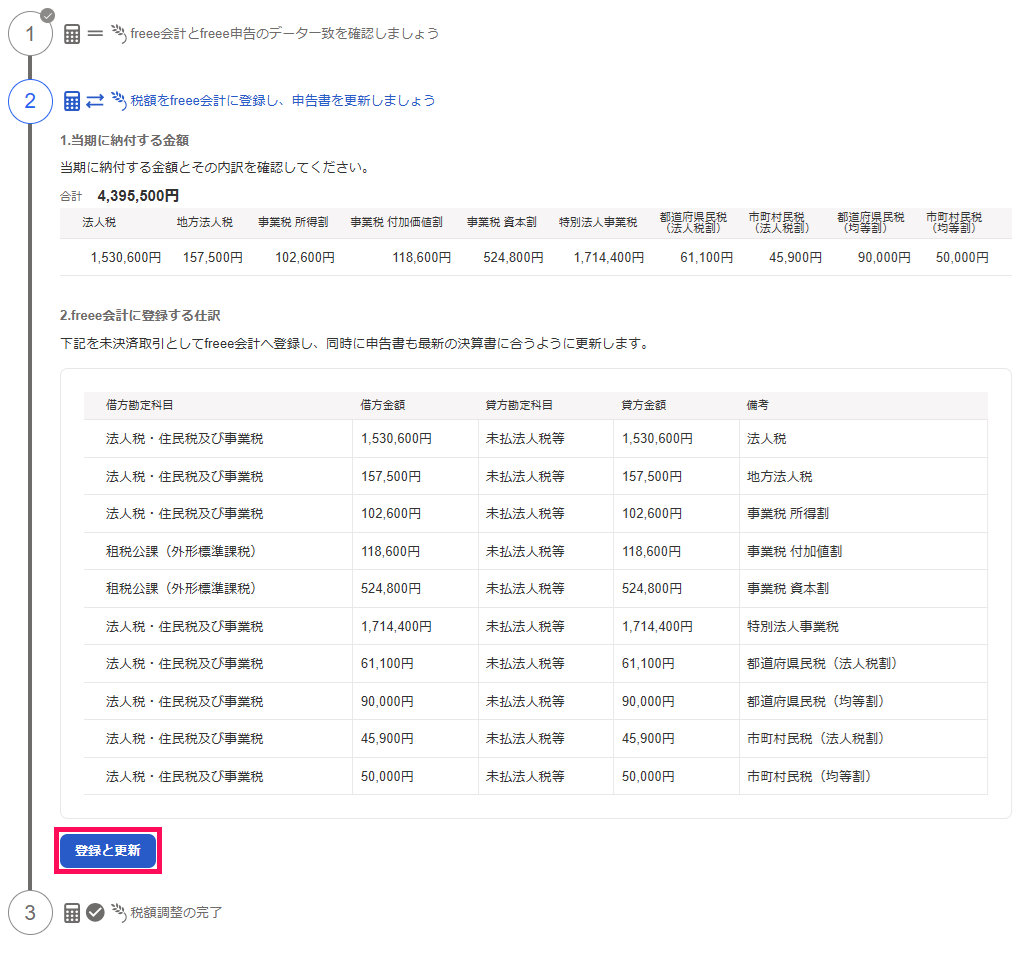Viewport: 1023px width, 953px height.
Task: Click the debit amount 61,100円 in the journal table
Action: click(388, 664)
